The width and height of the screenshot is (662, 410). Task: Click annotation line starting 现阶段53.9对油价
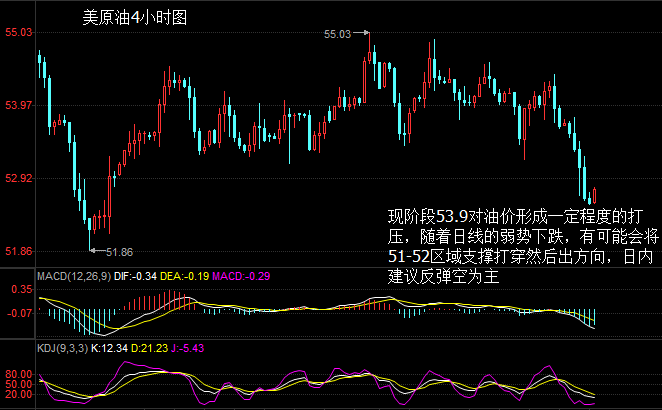[515, 217]
